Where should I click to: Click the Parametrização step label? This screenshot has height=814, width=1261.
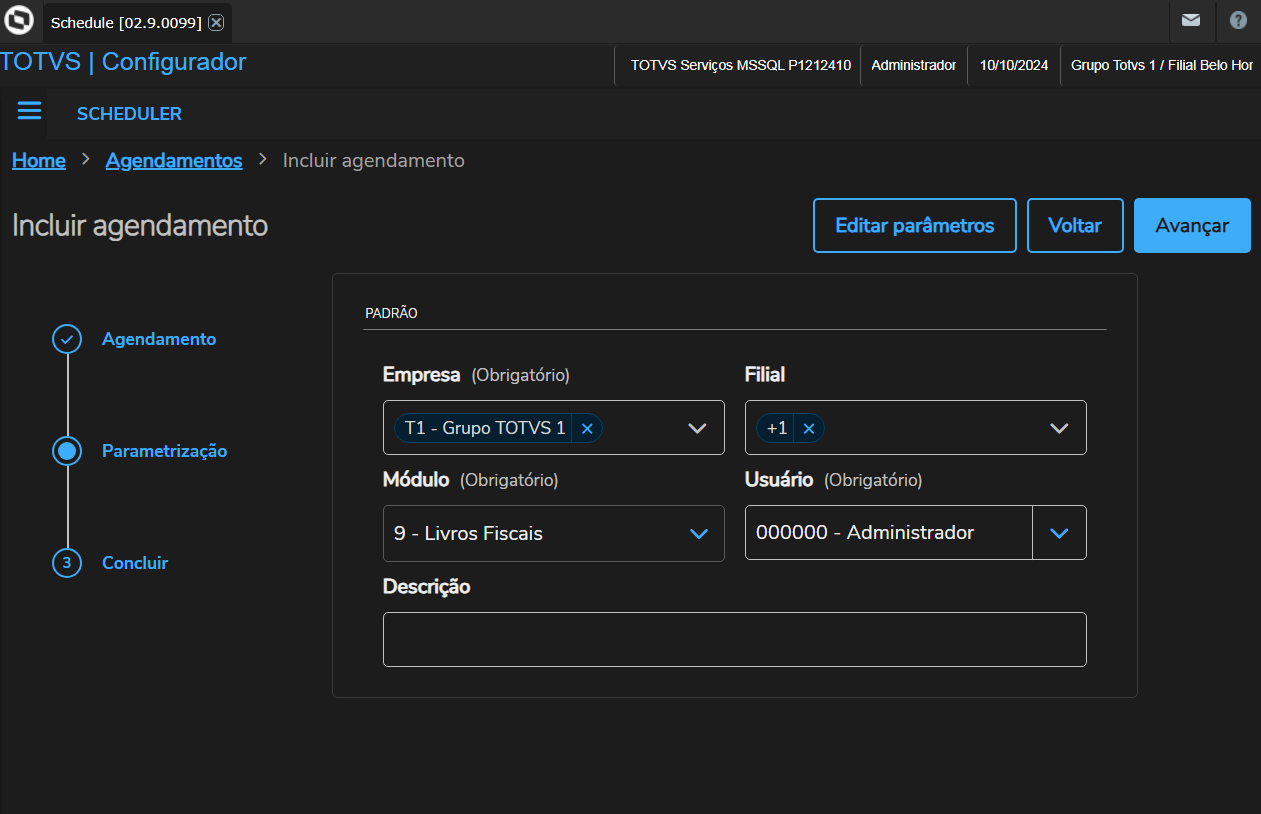(x=165, y=451)
